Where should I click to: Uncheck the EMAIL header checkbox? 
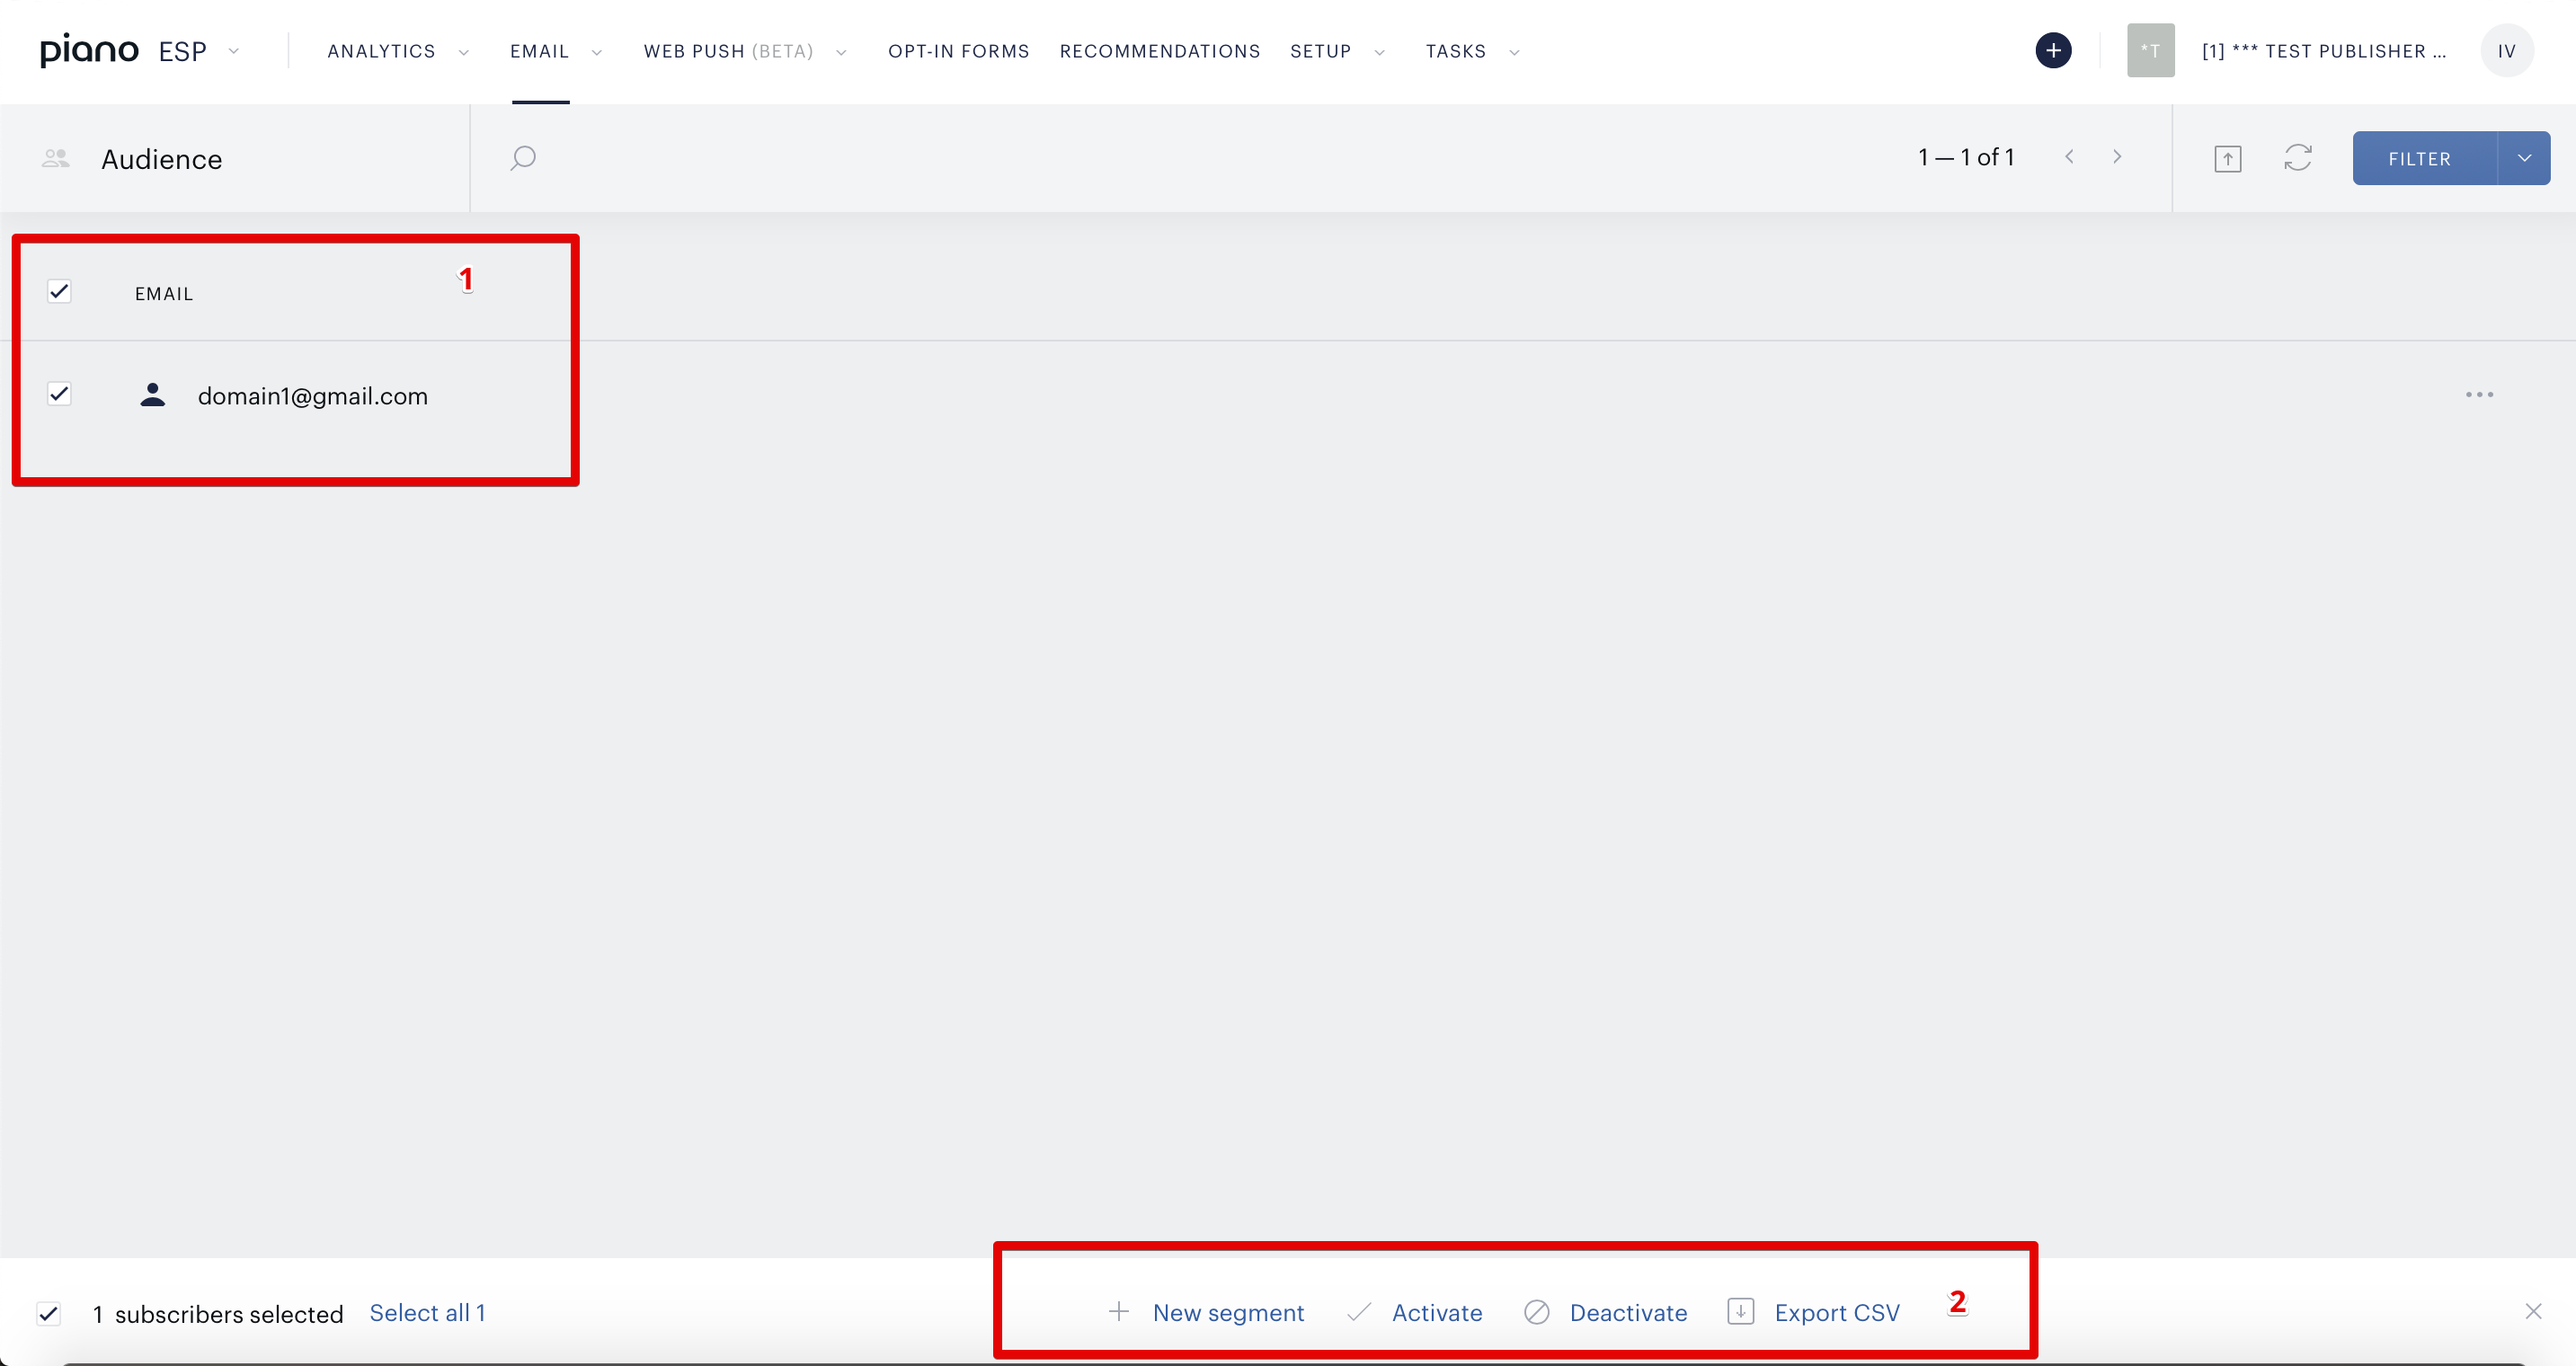pyautogui.click(x=59, y=292)
